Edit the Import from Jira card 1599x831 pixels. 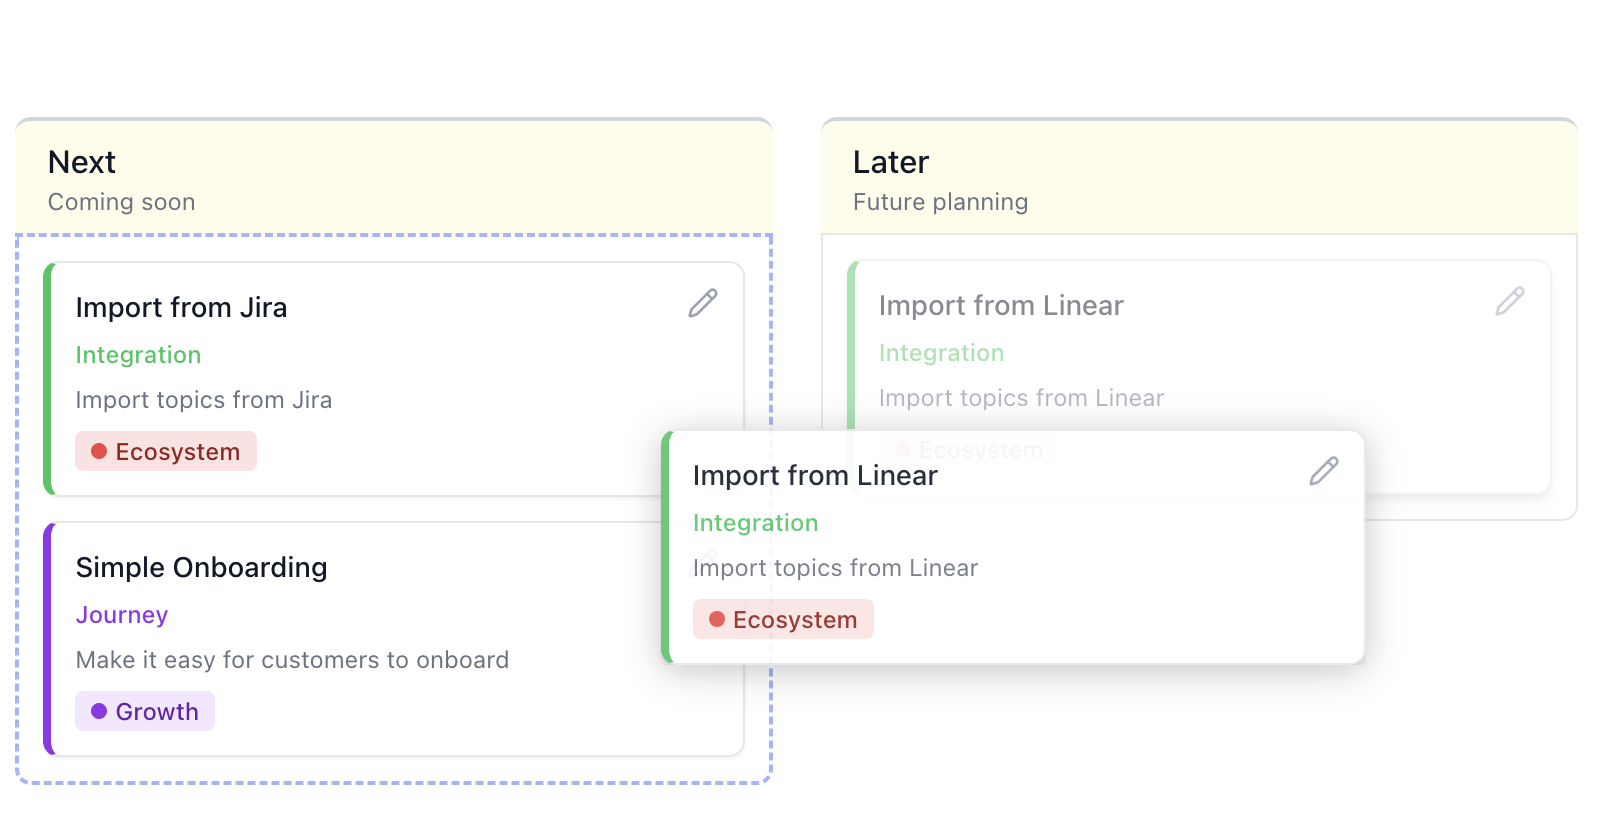point(703,303)
